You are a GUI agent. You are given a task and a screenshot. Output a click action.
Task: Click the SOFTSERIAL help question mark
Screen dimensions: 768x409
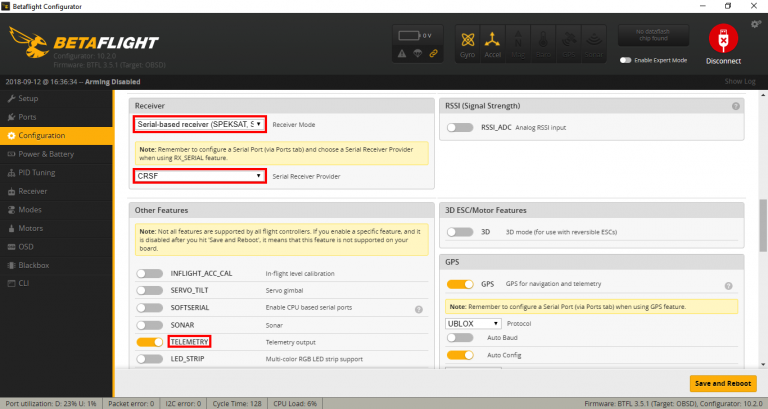pyautogui.click(x=417, y=308)
